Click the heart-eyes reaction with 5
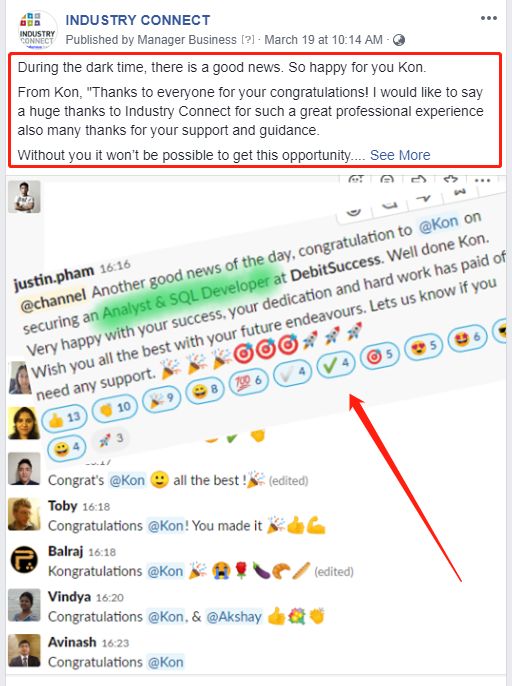The height and width of the screenshot is (686, 512). click(424, 346)
